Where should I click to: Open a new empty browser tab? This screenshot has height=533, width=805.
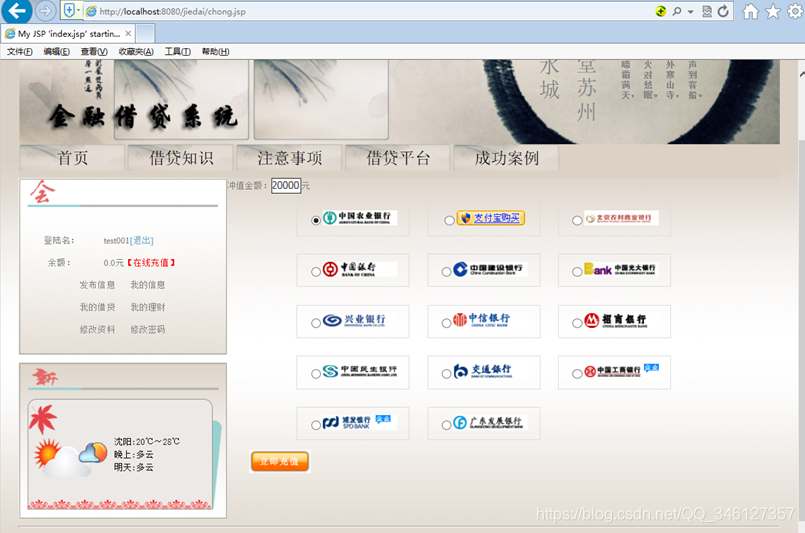point(145,34)
